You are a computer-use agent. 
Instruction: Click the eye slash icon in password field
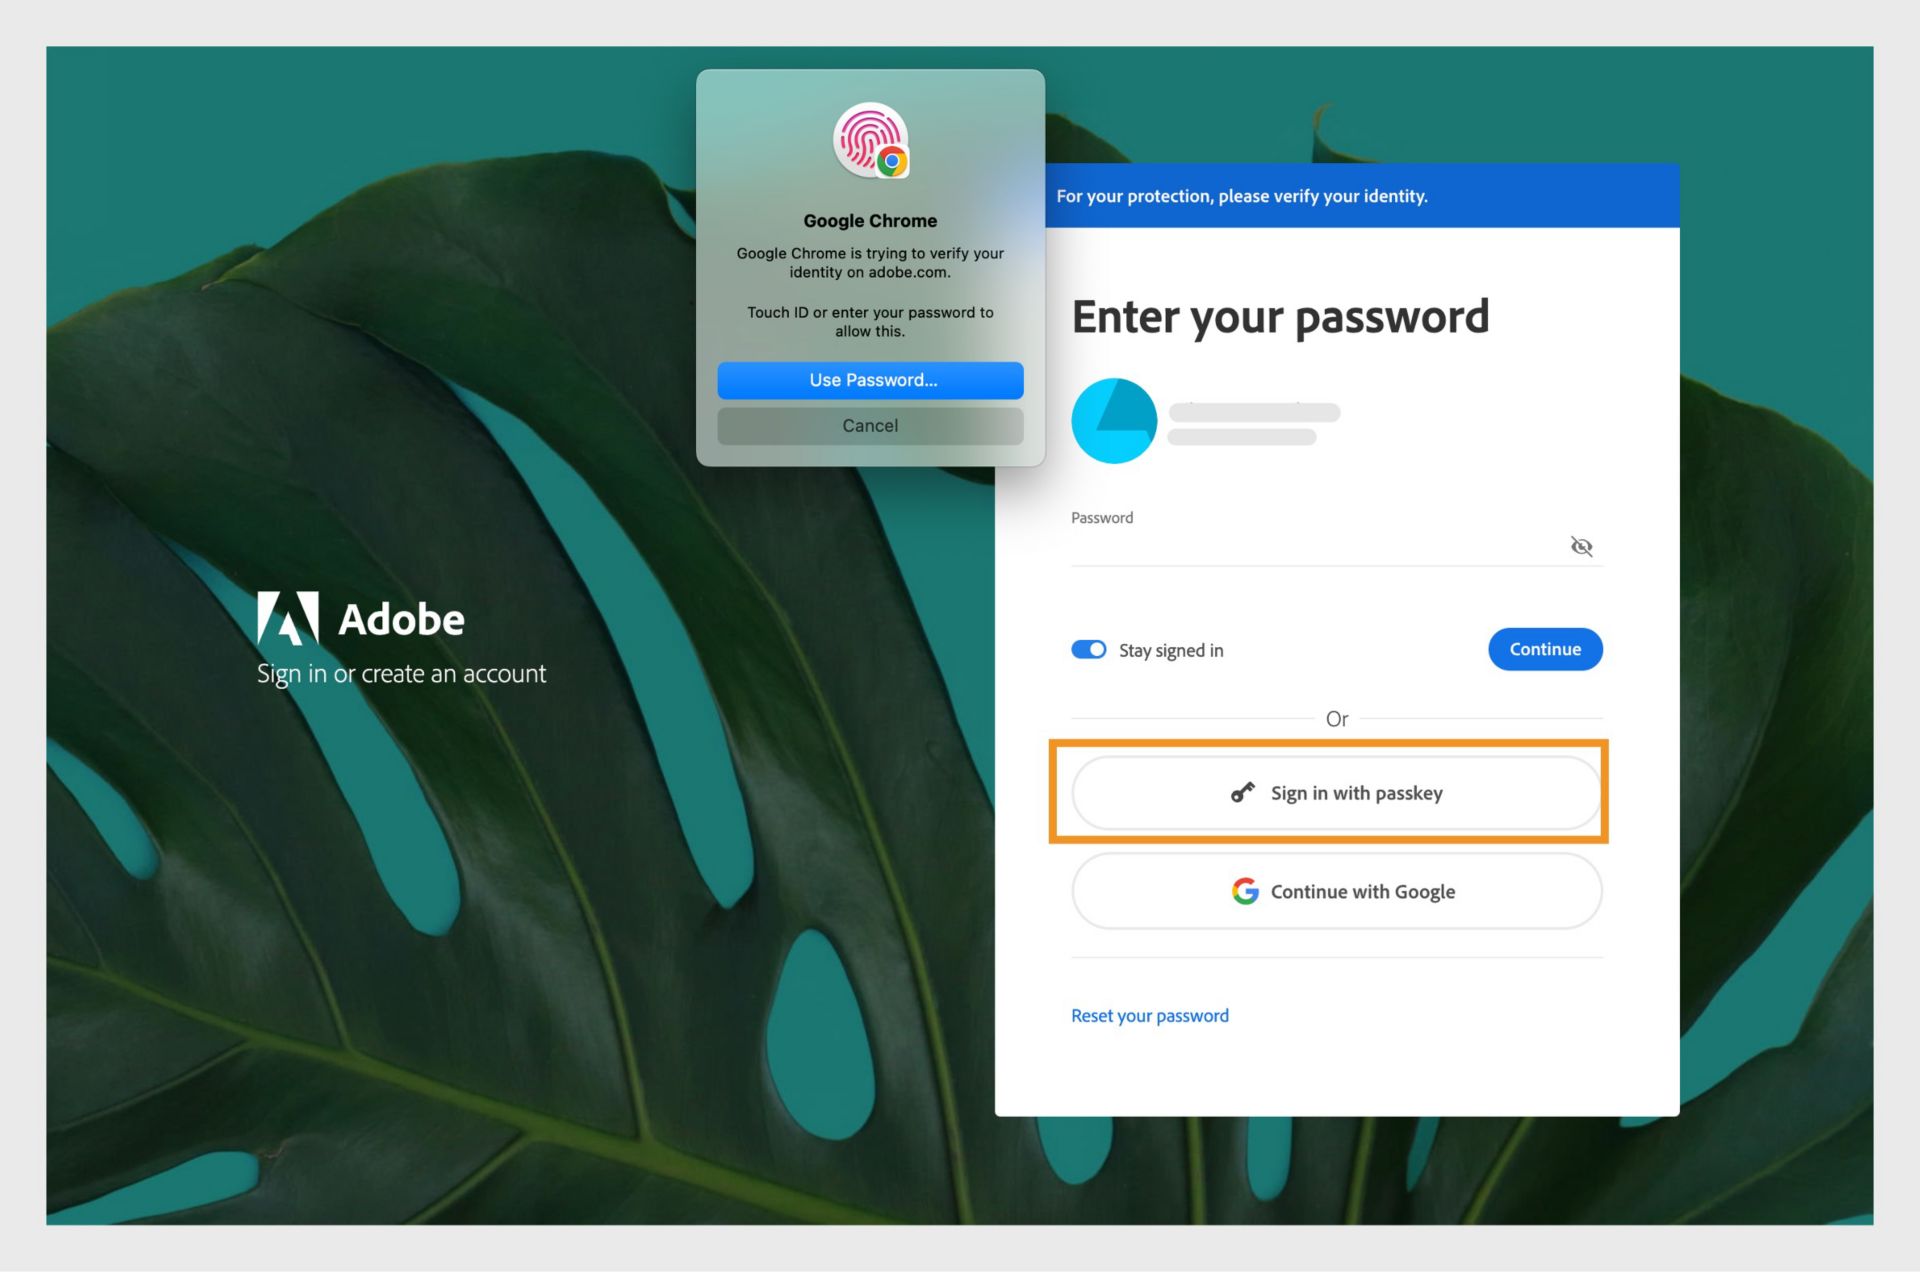point(1579,545)
